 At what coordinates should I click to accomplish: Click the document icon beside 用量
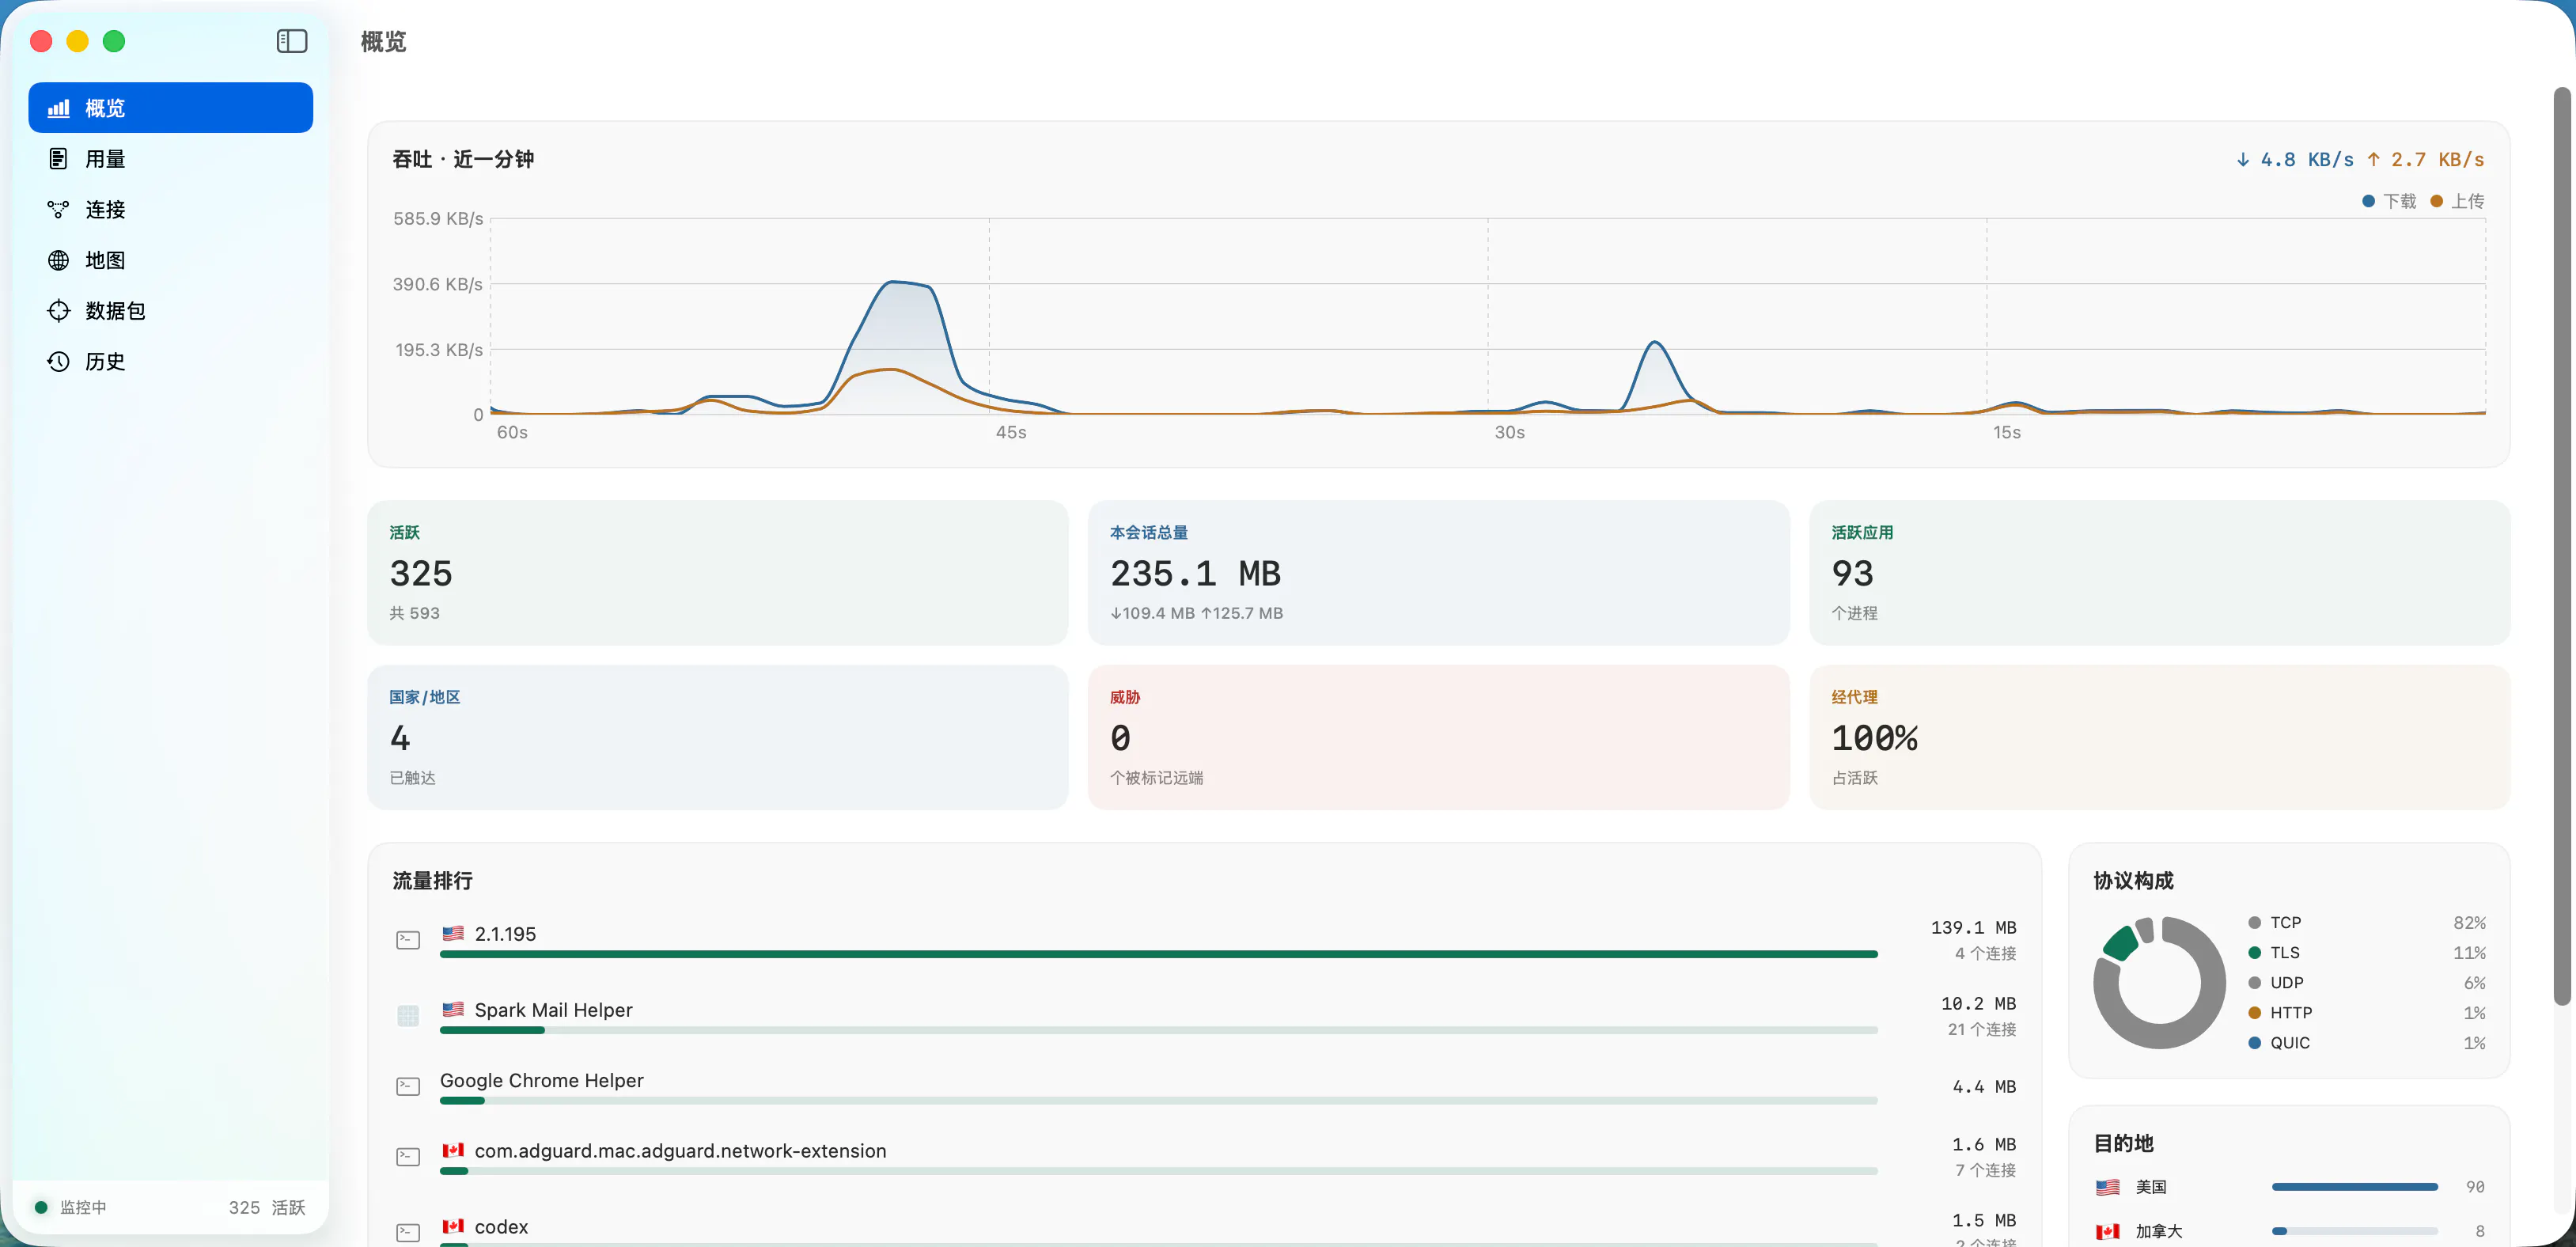tap(59, 159)
